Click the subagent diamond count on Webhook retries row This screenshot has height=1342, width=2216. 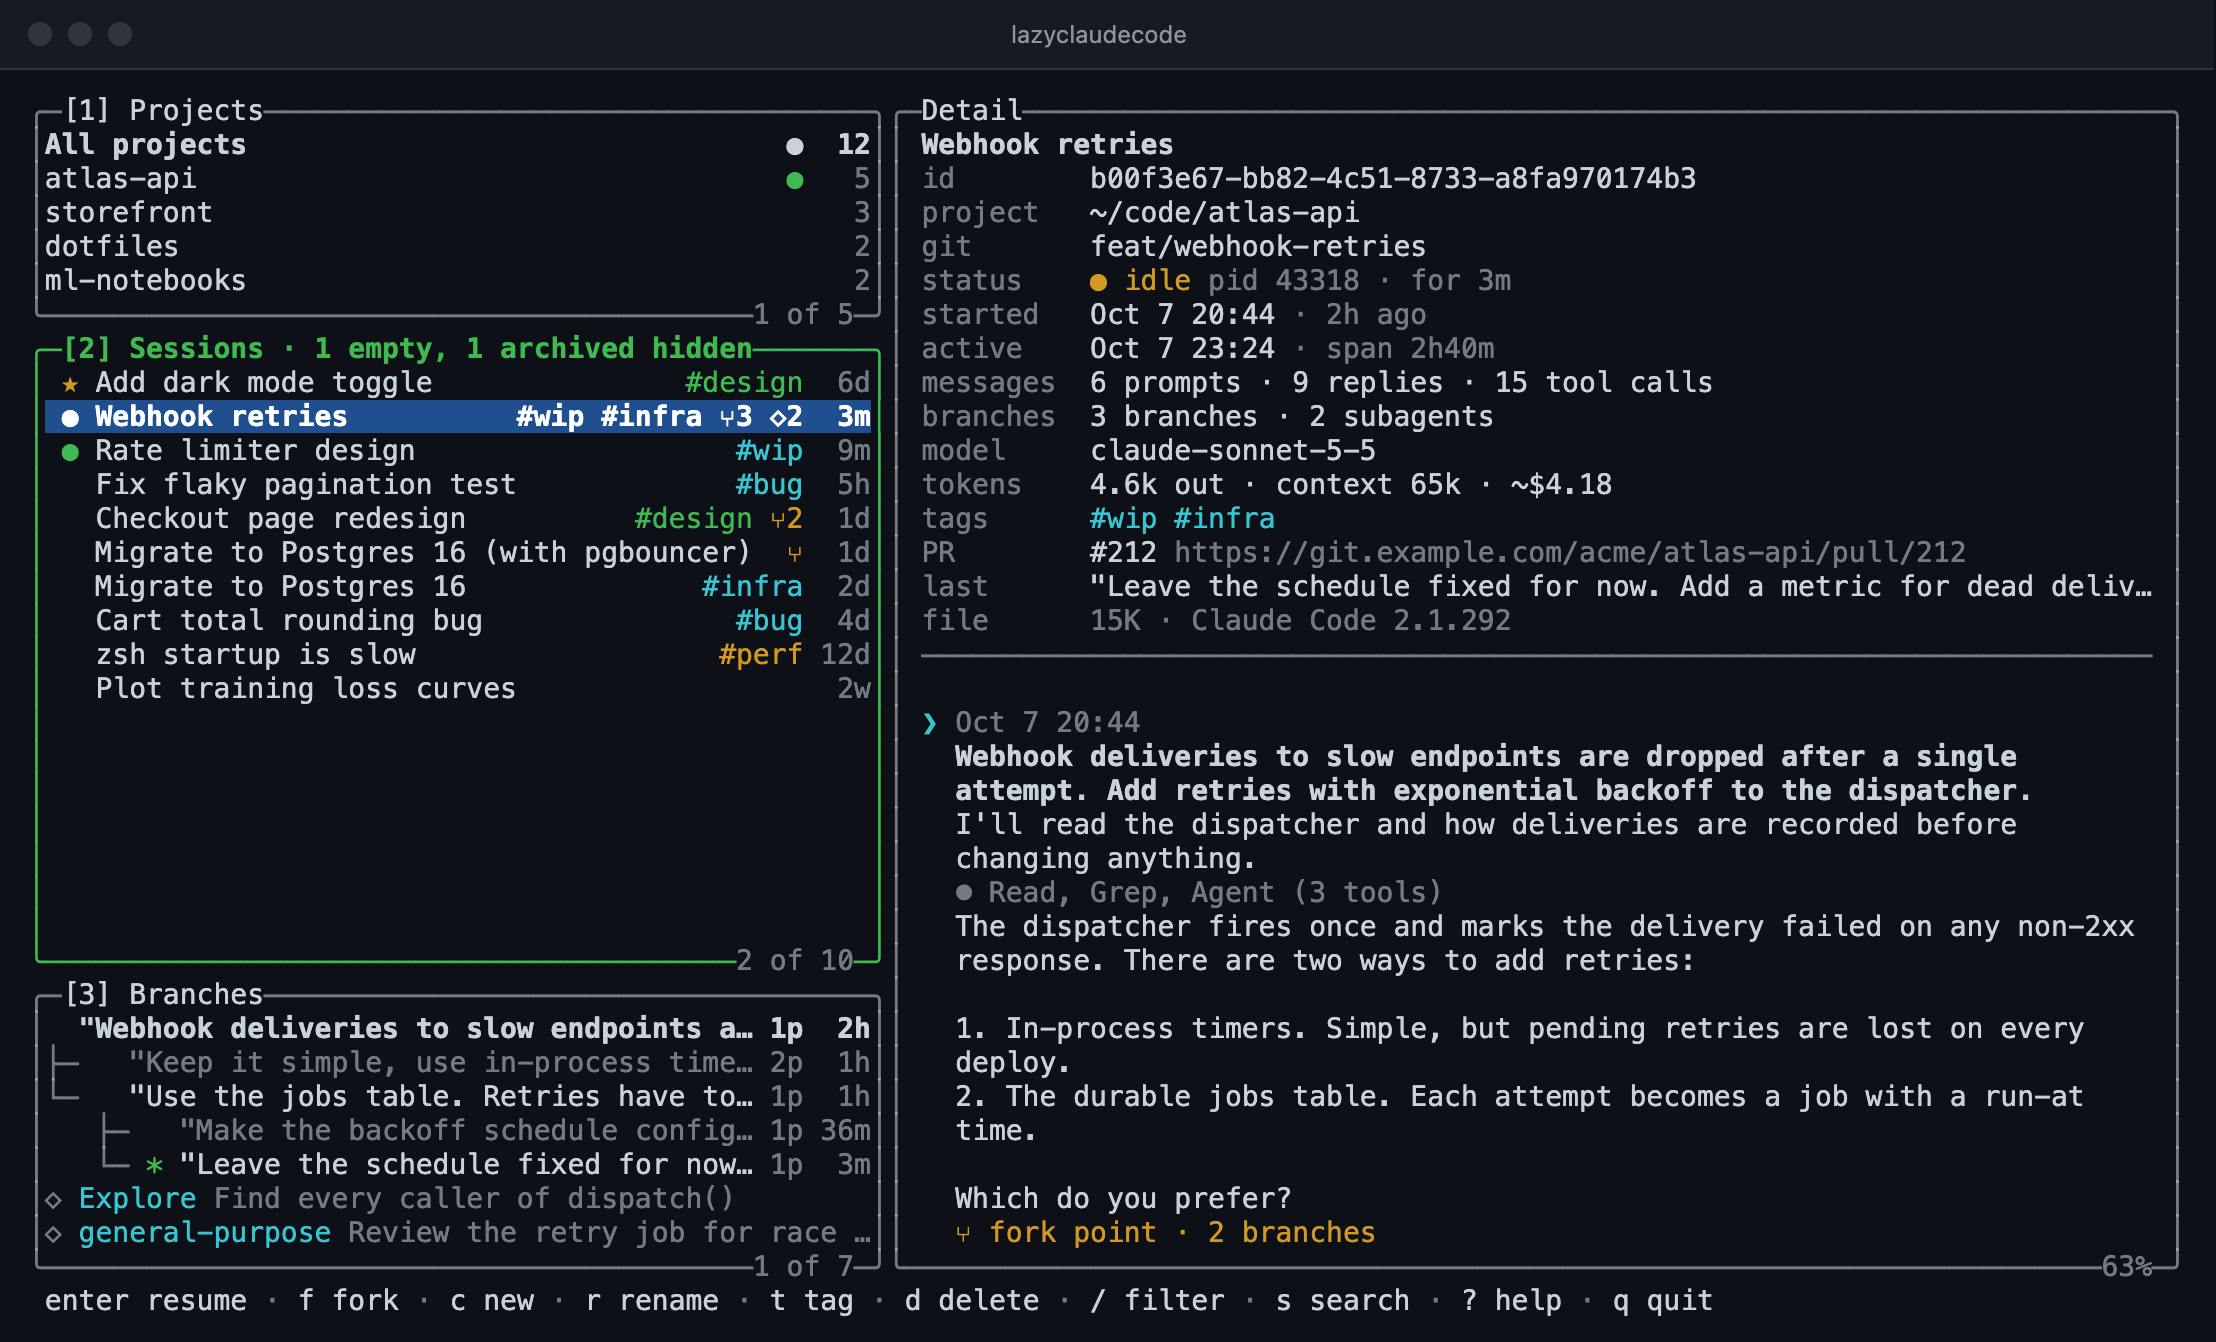click(x=786, y=418)
